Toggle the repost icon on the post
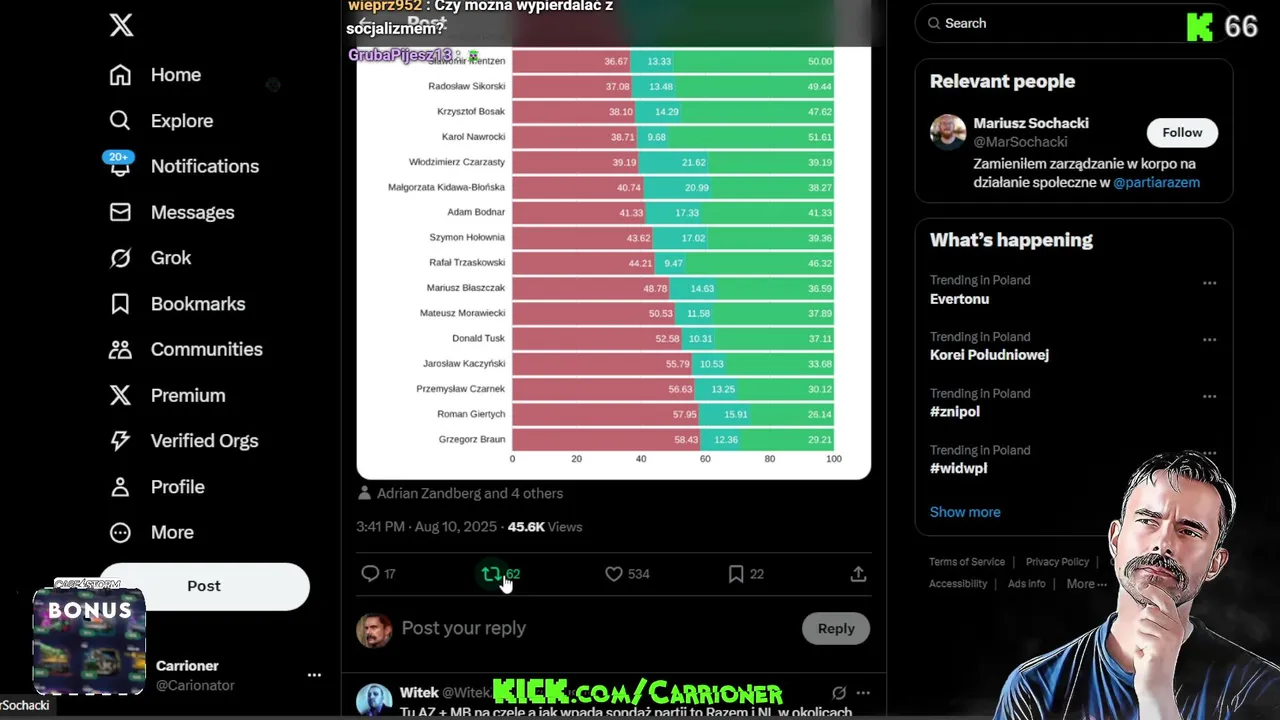 click(x=491, y=574)
